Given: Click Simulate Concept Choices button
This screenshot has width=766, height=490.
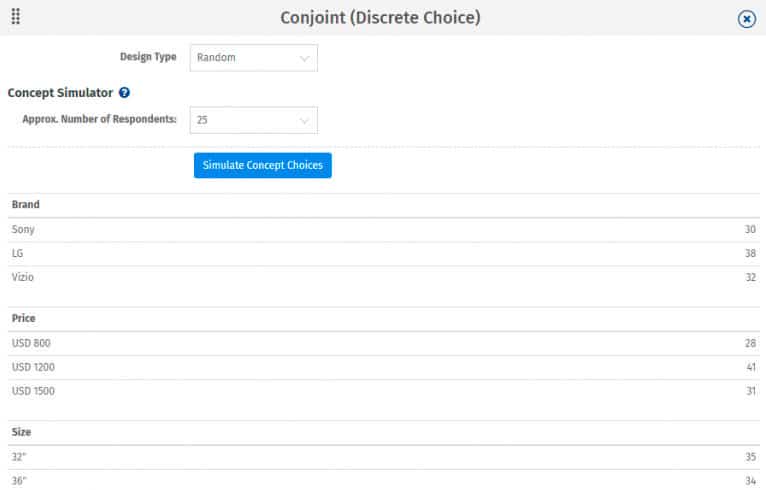Looking at the screenshot, I should 263,165.
